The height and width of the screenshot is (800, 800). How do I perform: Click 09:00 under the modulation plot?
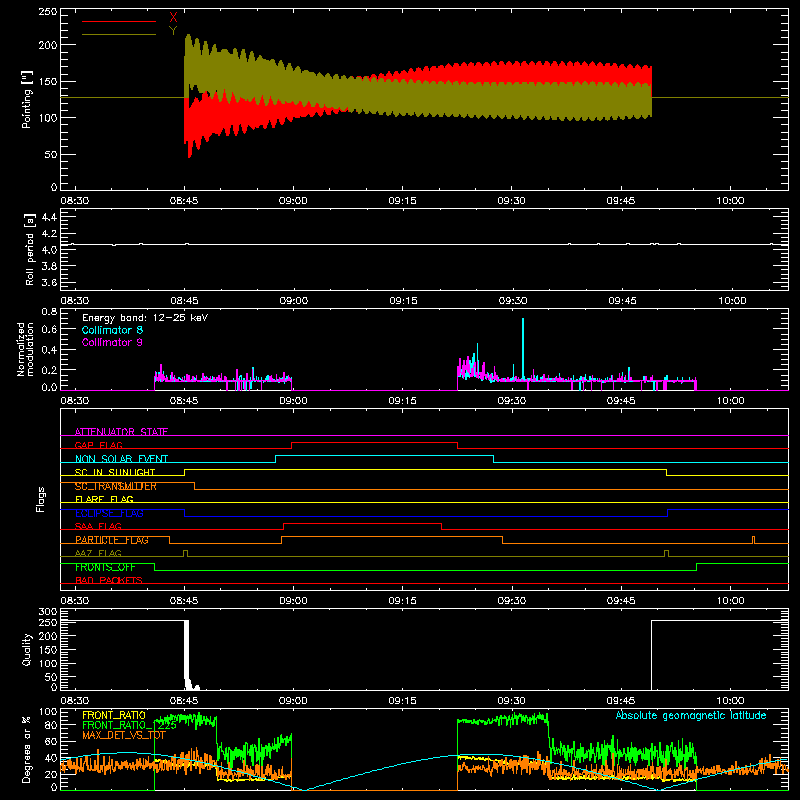click(x=293, y=401)
